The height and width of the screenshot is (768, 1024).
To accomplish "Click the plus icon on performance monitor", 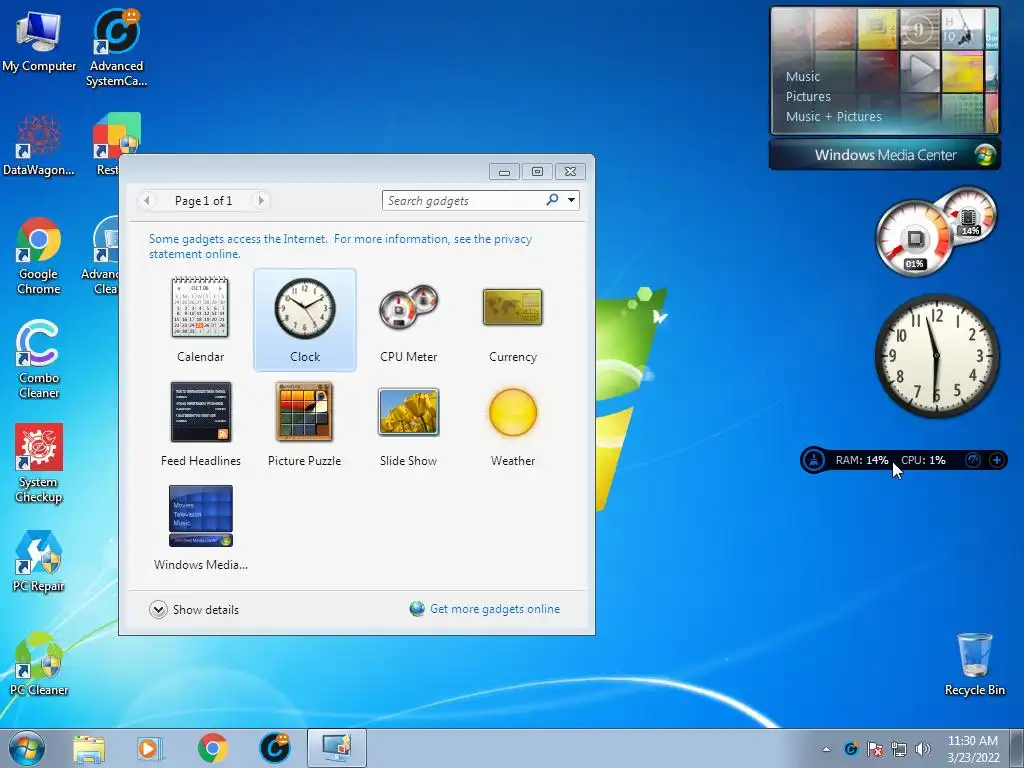I will 997,460.
